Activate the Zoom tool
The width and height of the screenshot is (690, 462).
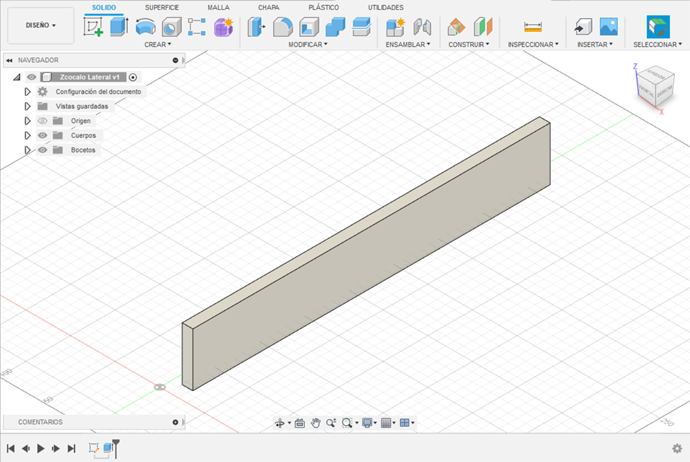coord(331,423)
